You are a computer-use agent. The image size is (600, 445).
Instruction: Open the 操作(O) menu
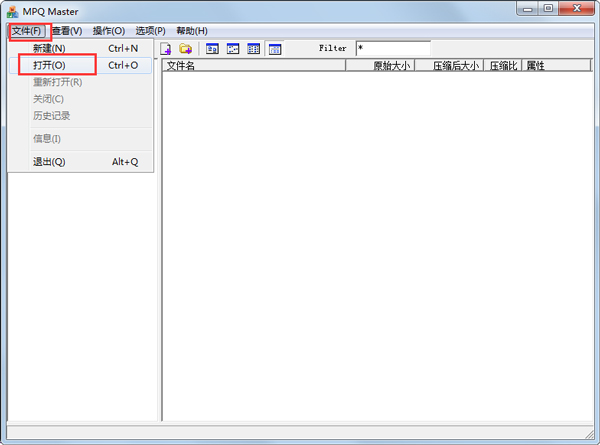click(109, 31)
